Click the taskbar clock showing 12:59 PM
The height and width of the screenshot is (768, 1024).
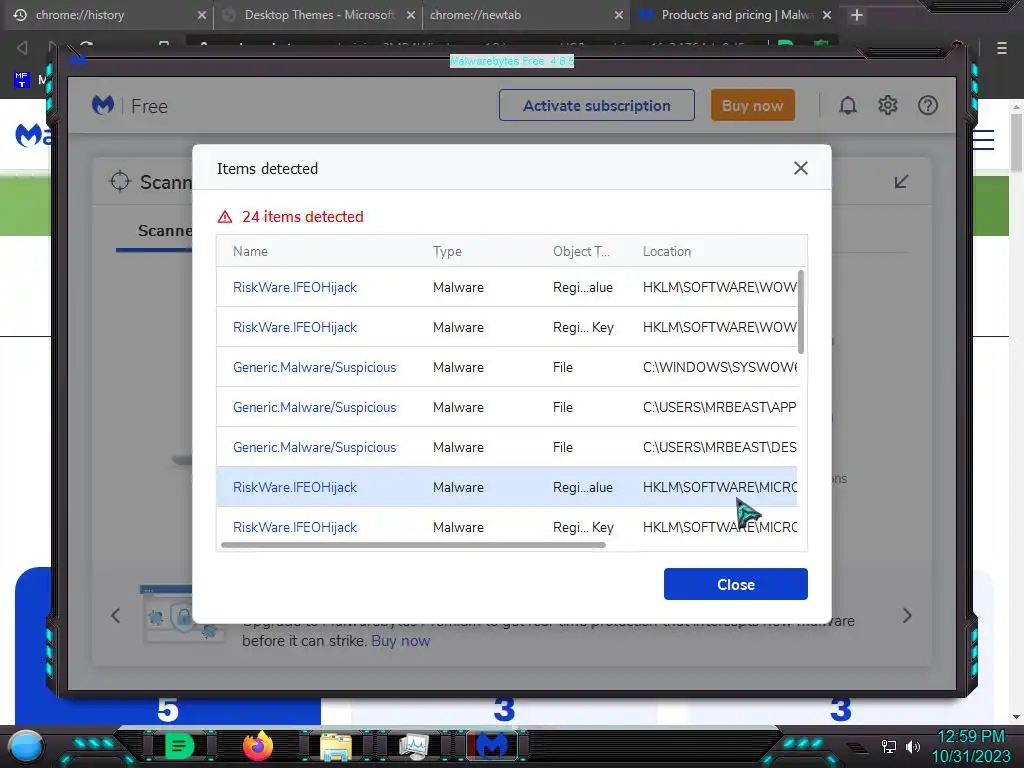tap(970, 737)
